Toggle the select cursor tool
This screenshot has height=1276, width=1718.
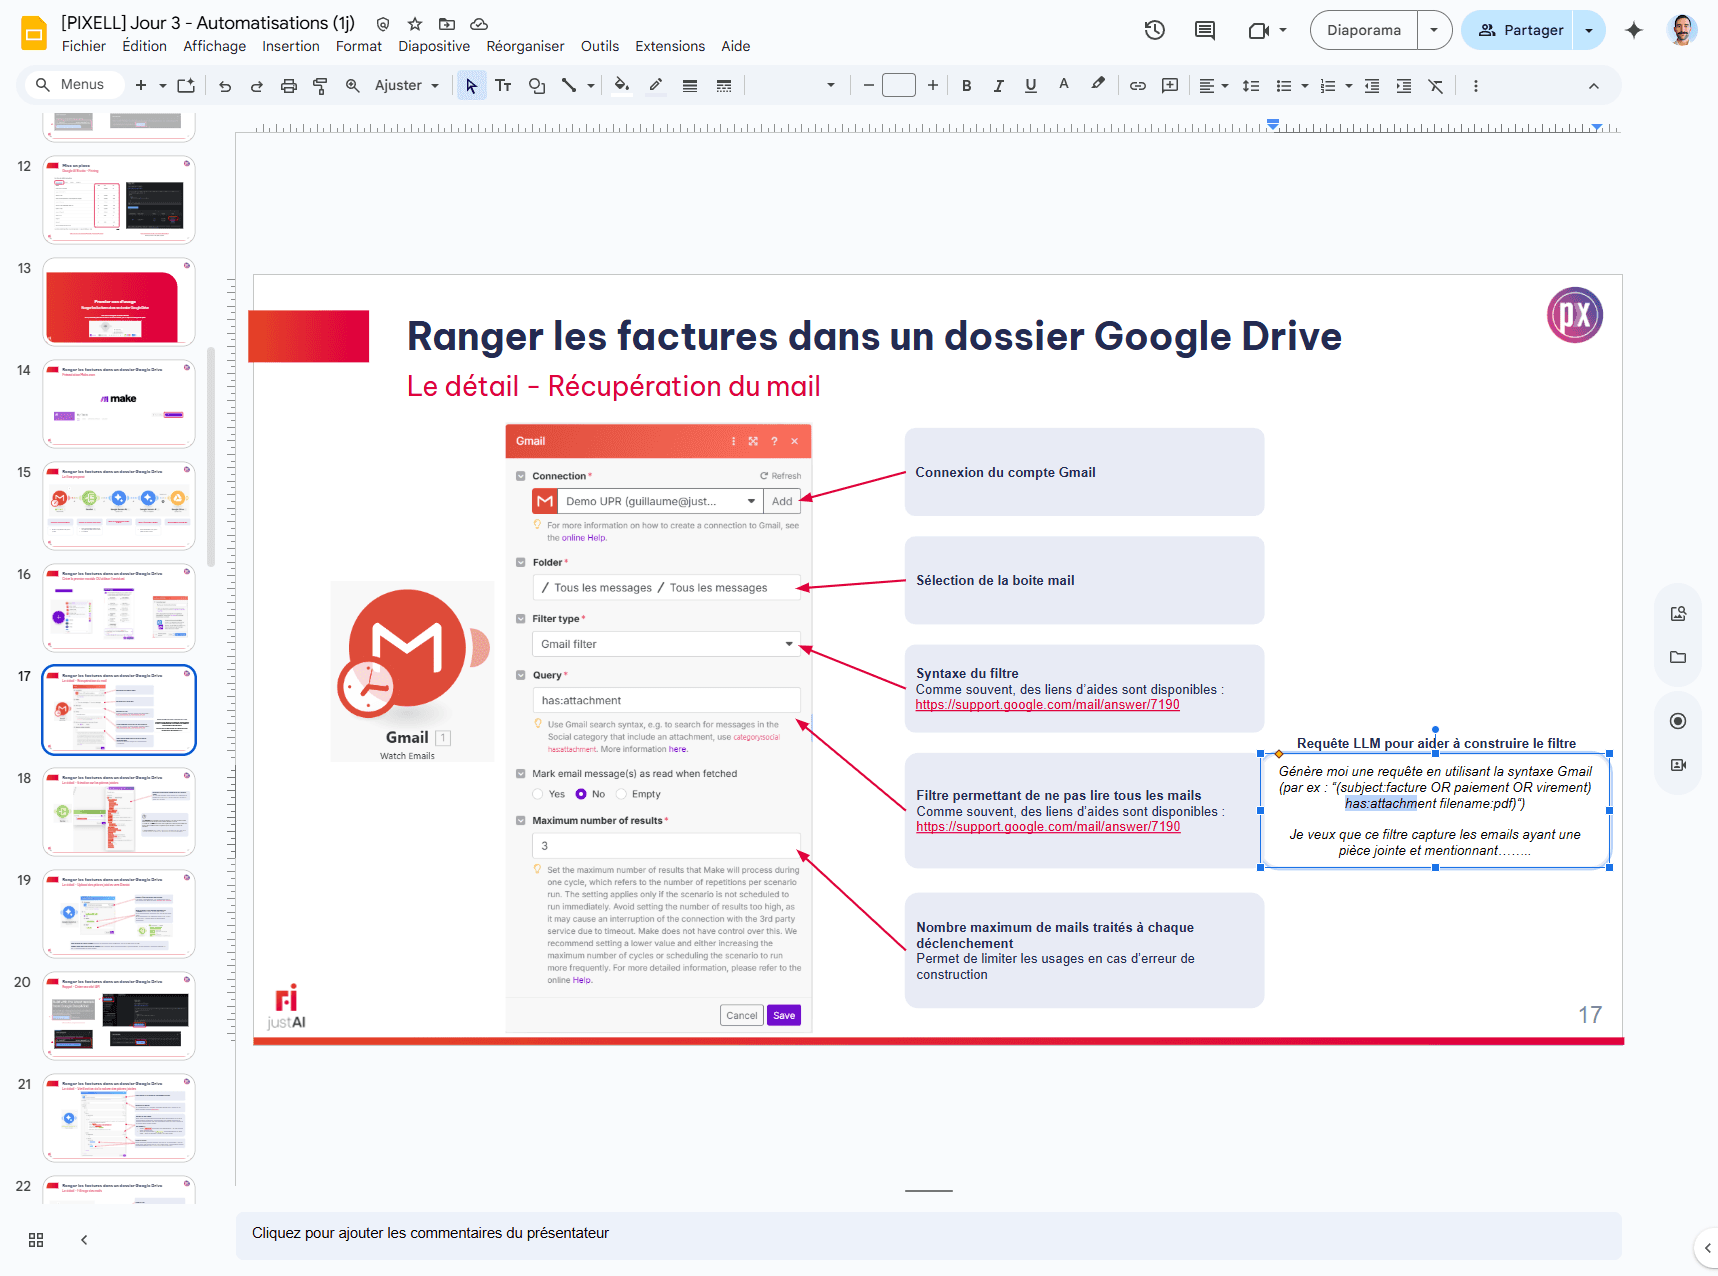point(471,86)
